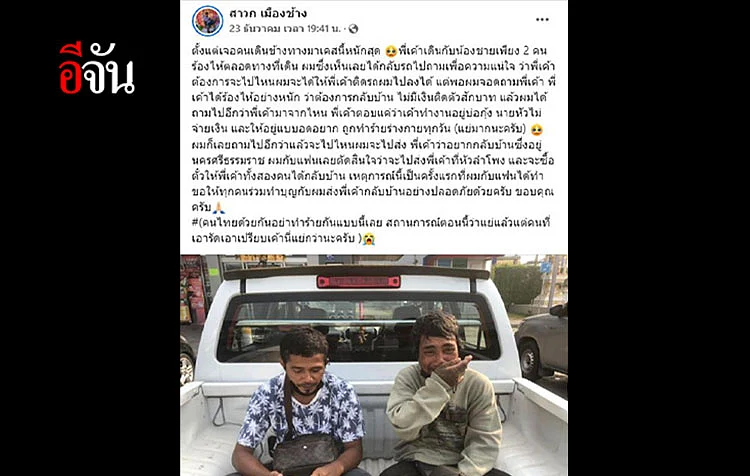Screen dimensions: 750x476
Task: Click the hashtag line starting #(คนไทยด้วยกัน
Action: coord(371,231)
